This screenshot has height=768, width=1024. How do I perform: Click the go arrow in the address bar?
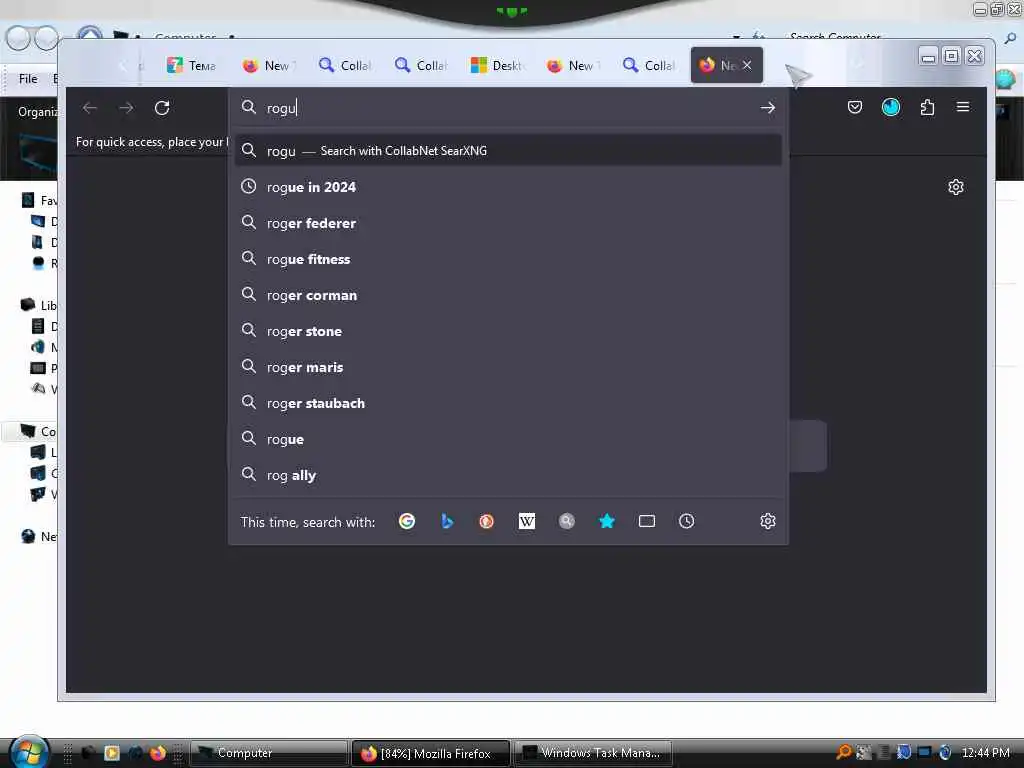tap(768, 108)
